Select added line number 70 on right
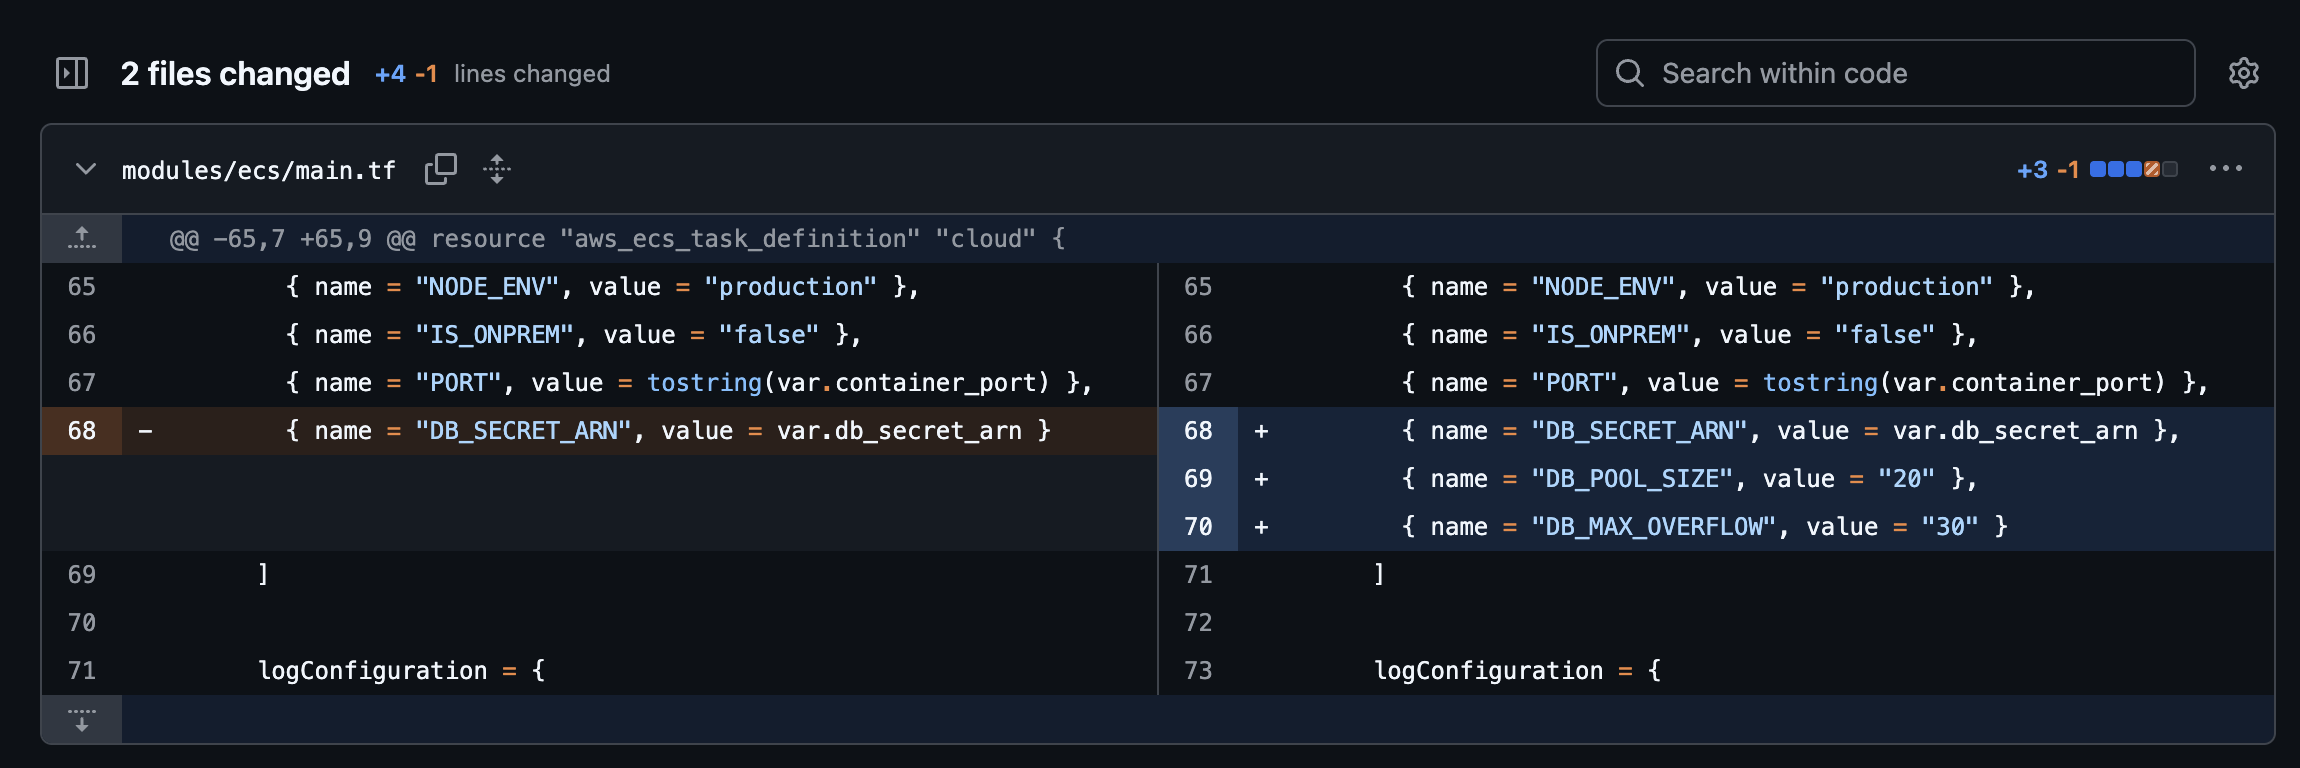2300x768 pixels. click(x=1198, y=527)
